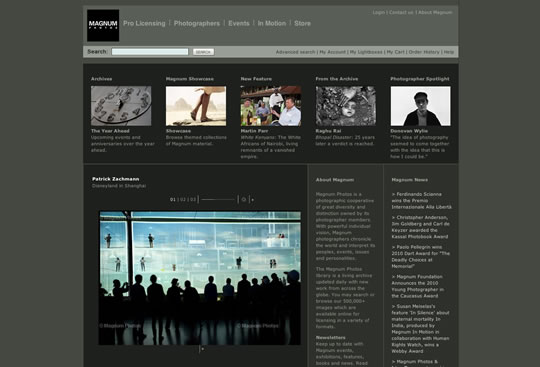Open the Contact us link
Screen dimensions: 540x367
pos(401,12)
